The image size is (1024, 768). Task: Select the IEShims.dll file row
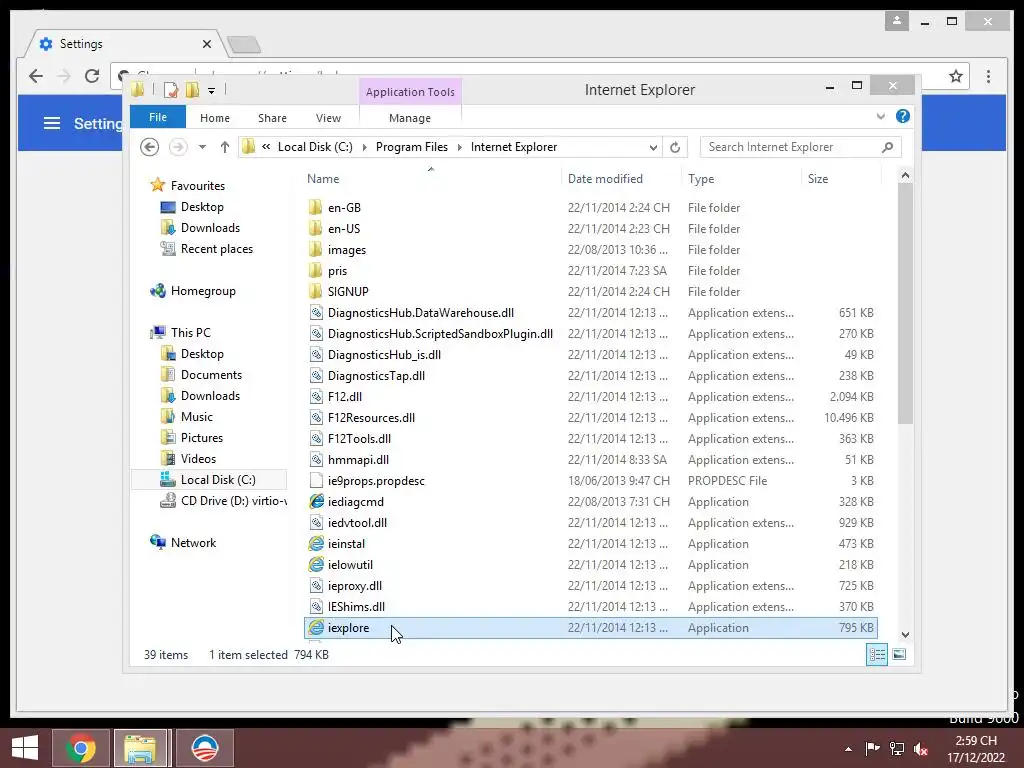pos(591,607)
